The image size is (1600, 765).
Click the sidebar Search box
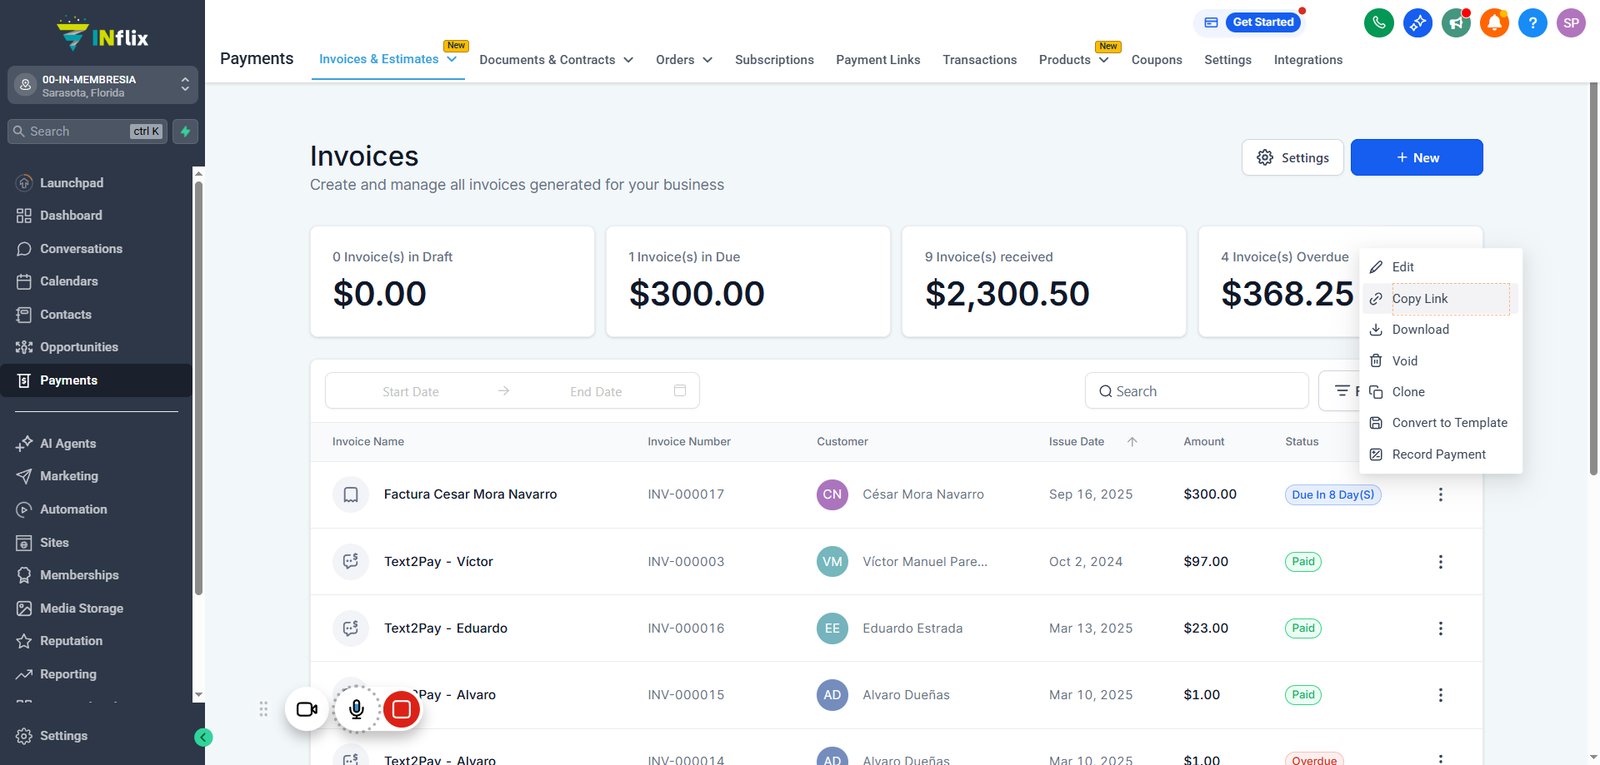87,131
